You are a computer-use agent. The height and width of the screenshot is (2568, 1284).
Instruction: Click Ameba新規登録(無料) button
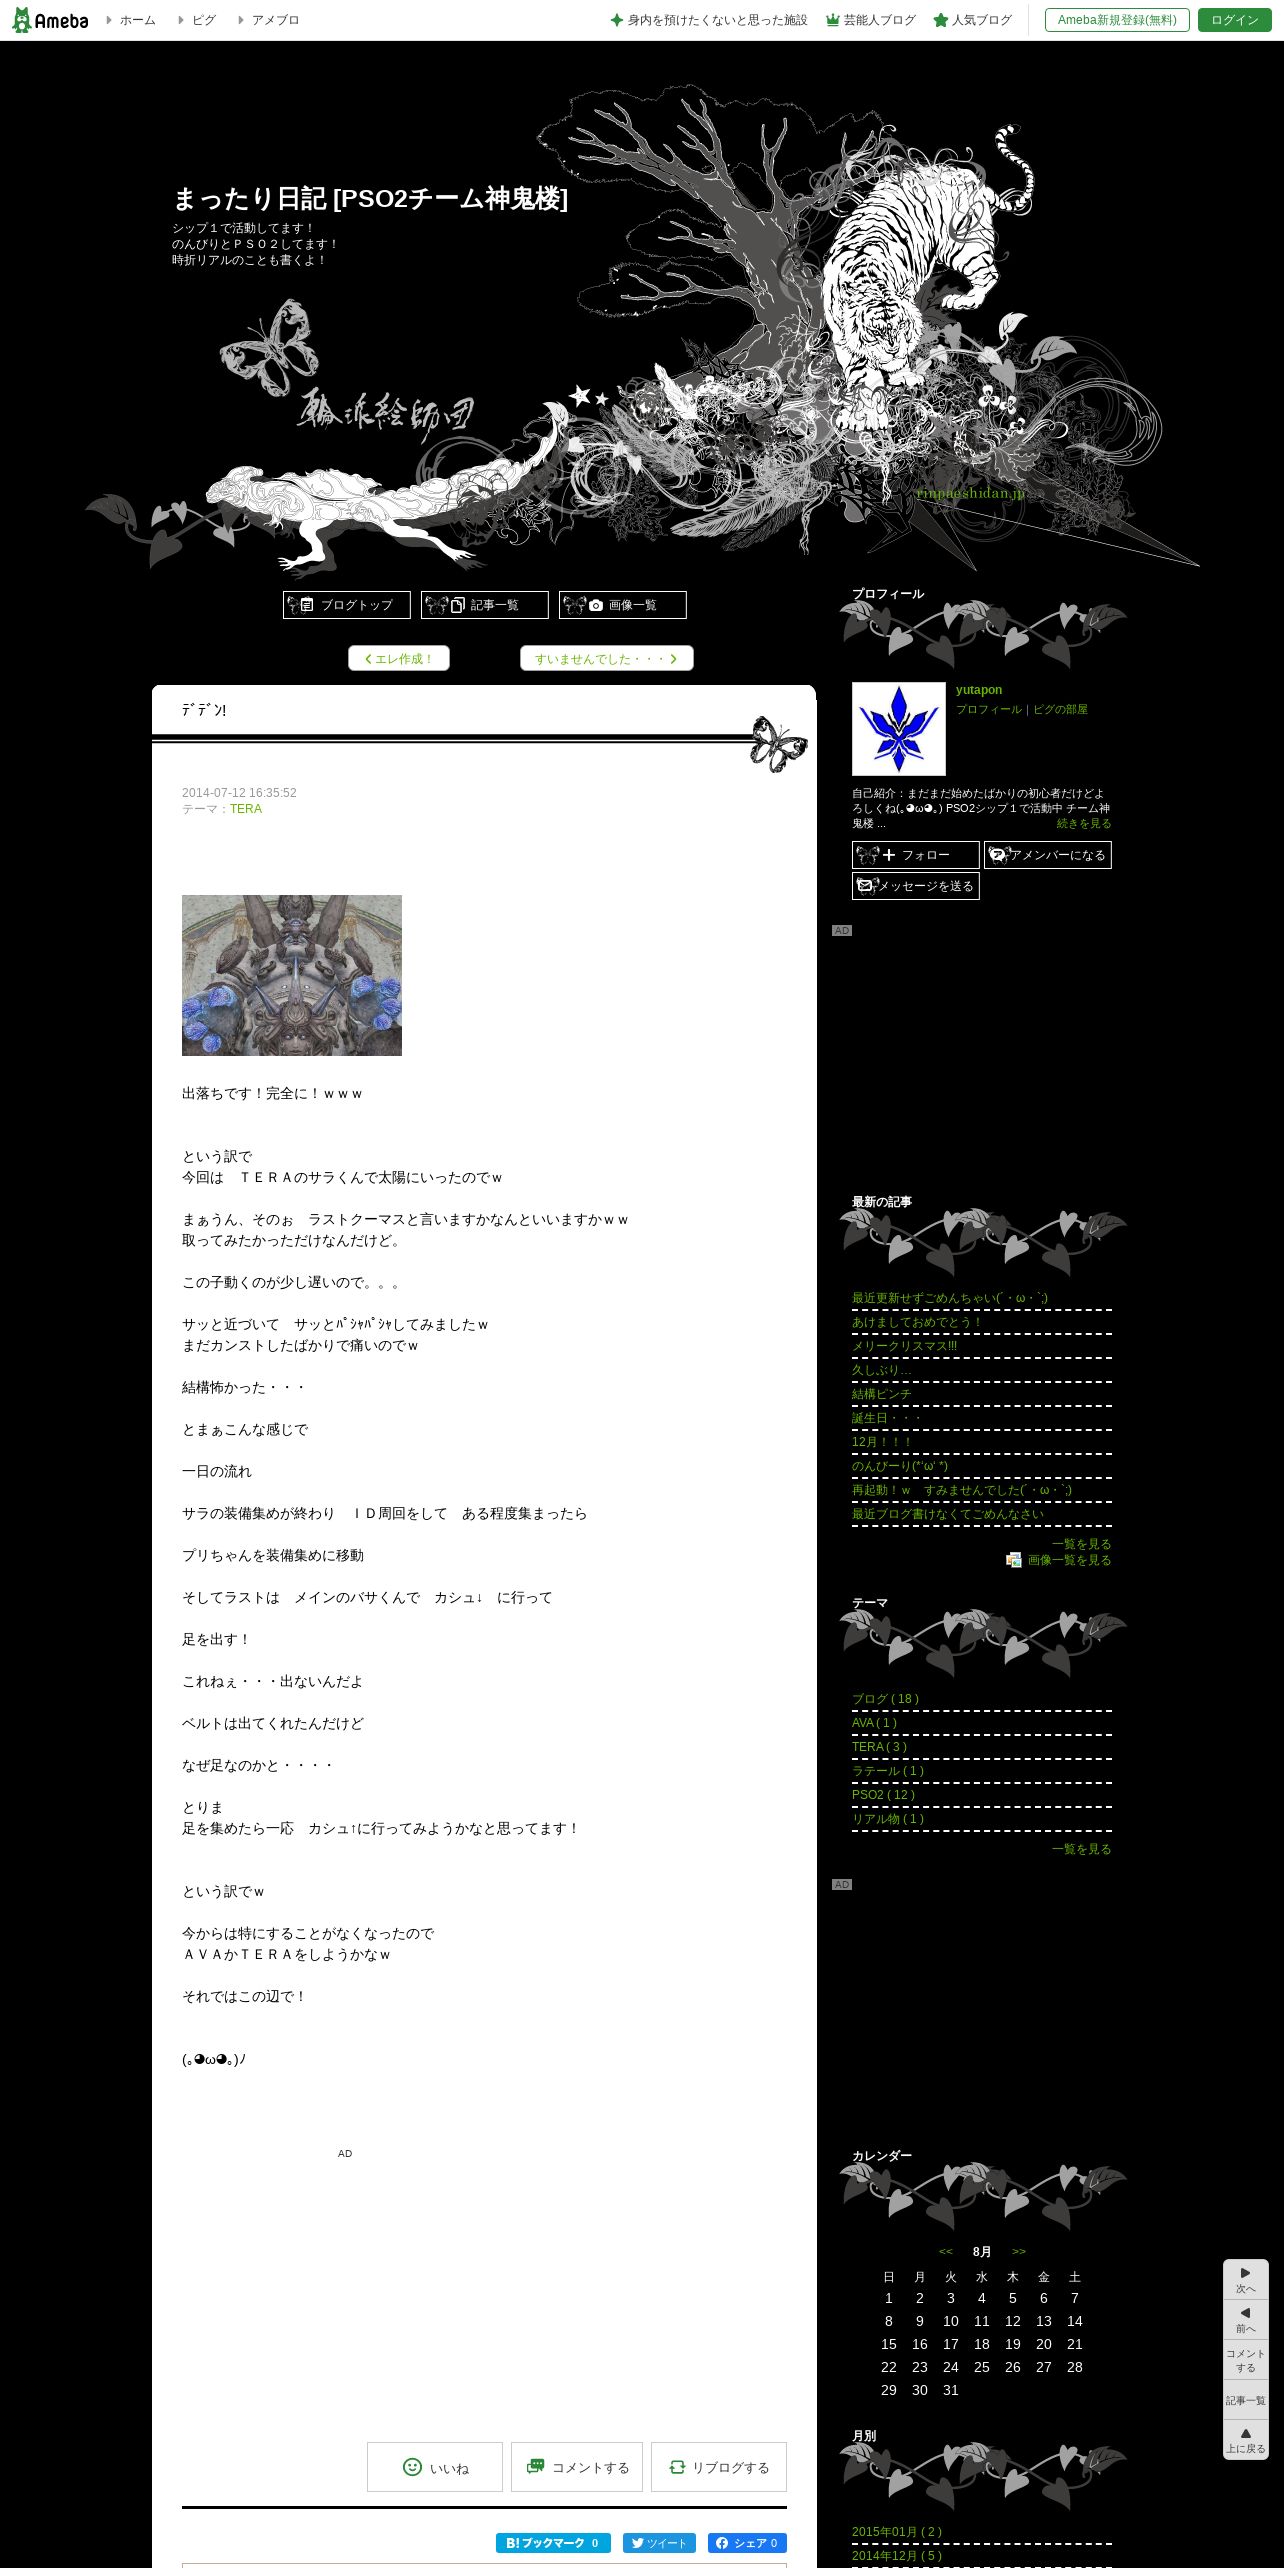1117,20
